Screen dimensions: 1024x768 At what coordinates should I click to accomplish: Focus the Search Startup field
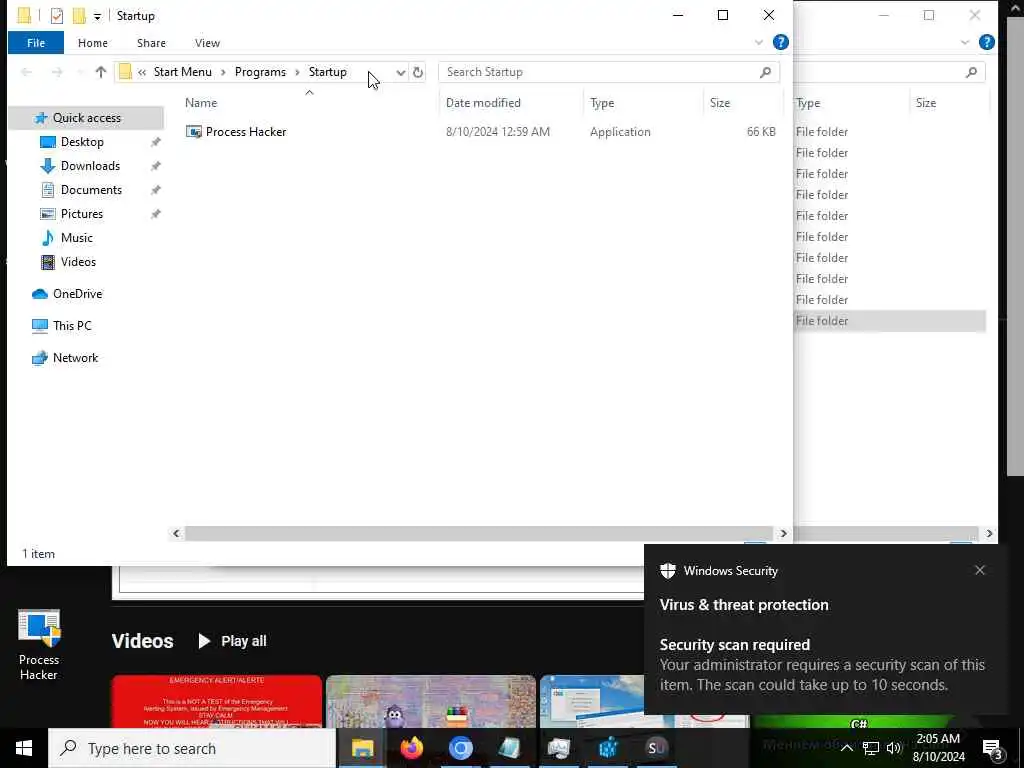coord(609,72)
